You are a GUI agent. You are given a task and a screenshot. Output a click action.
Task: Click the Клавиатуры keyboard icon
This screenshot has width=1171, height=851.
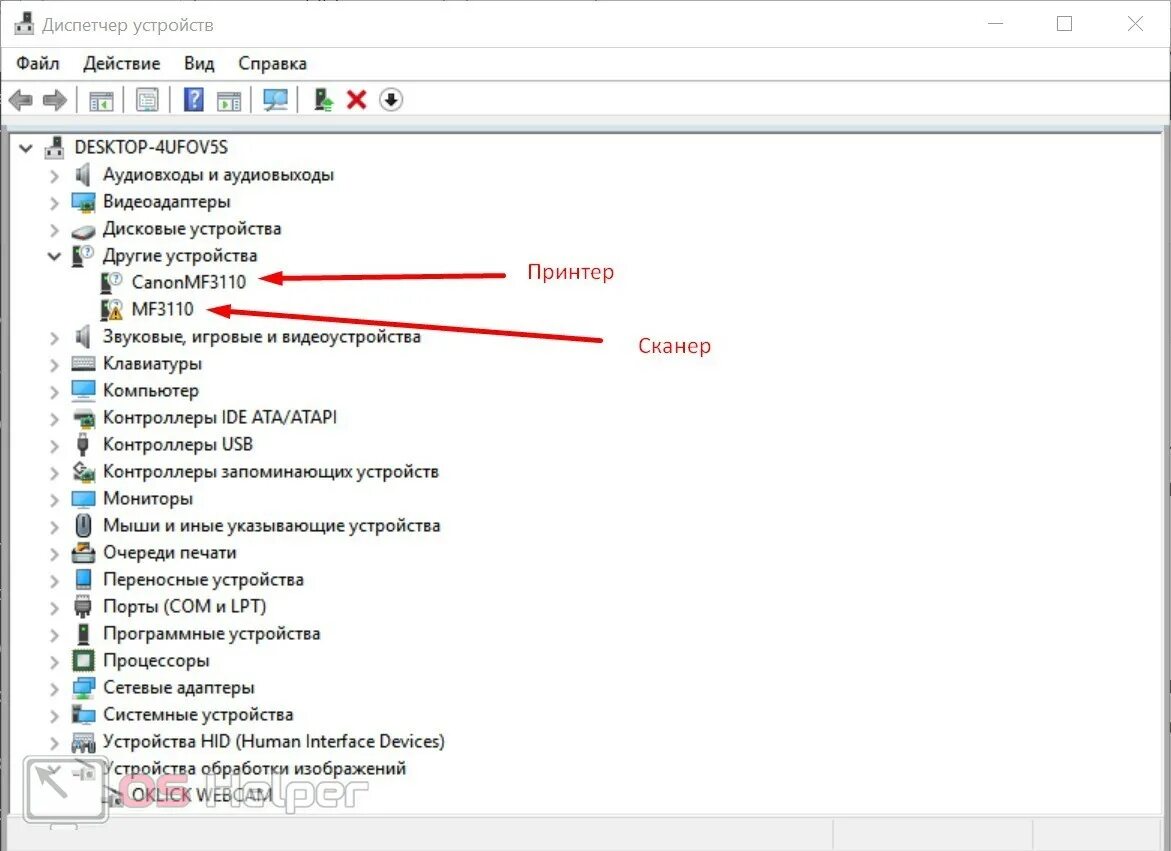[x=83, y=364]
